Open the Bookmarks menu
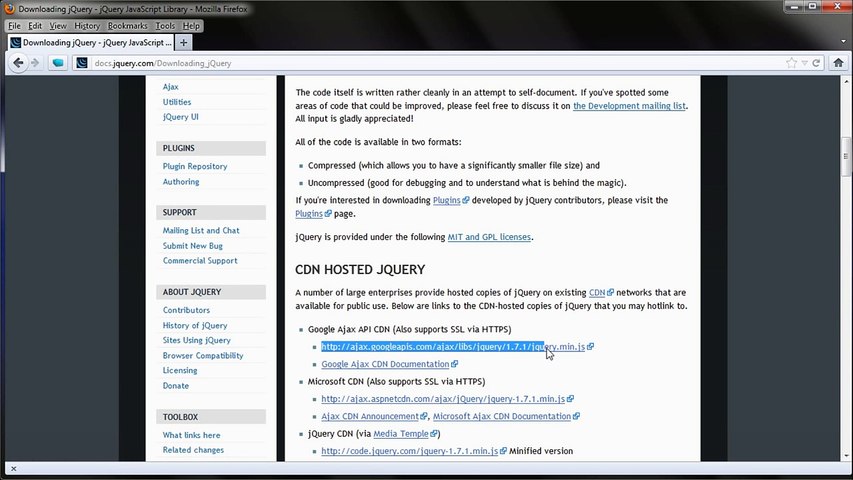The image size is (853, 480). [x=127, y=26]
